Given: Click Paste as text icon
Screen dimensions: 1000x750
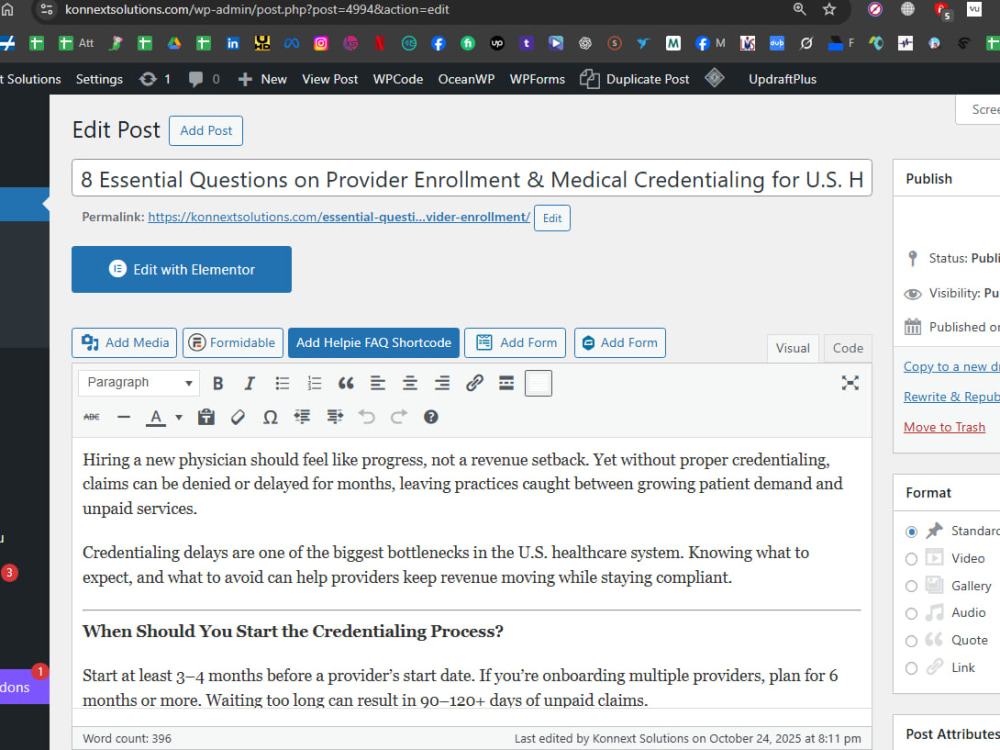Looking at the screenshot, I should tap(206, 417).
